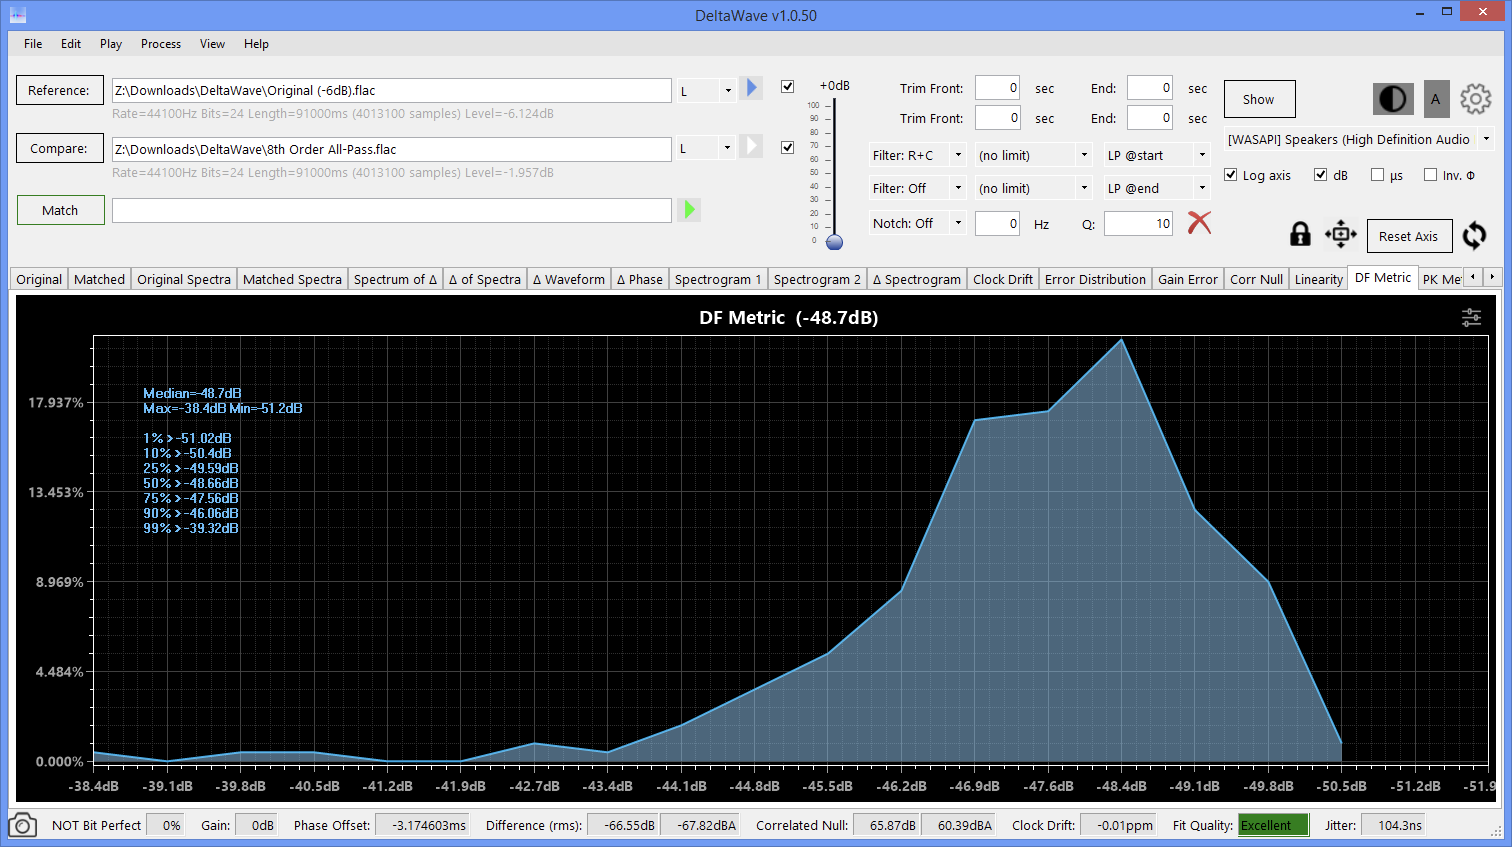Toggle the reference file enable checkbox

point(788,86)
